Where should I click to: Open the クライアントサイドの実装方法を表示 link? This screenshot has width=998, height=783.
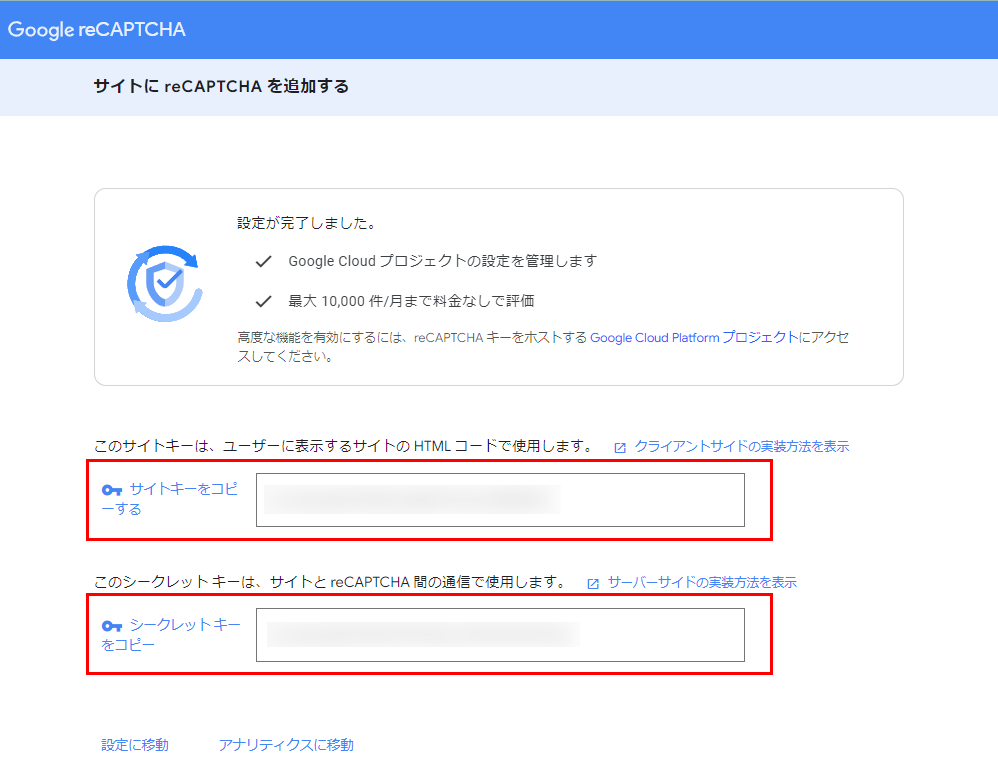(741, 447)
